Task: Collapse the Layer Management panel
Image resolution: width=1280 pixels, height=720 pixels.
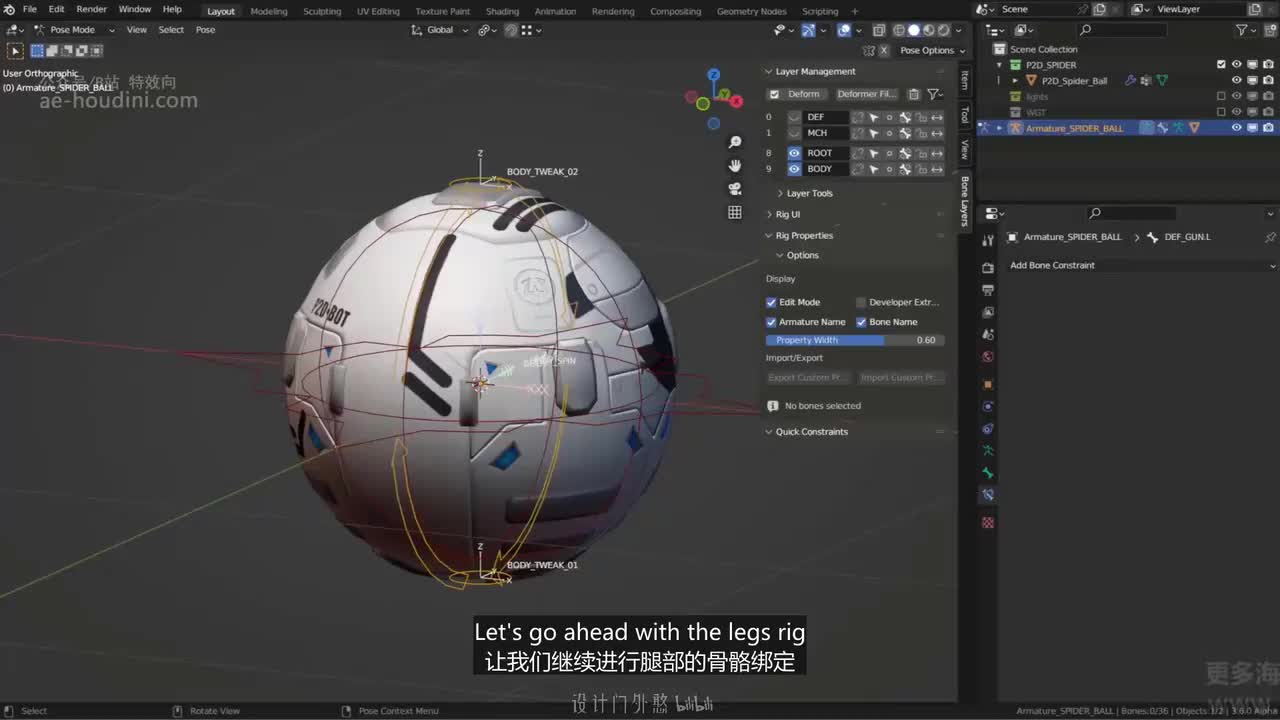Action: pos(816,71)
